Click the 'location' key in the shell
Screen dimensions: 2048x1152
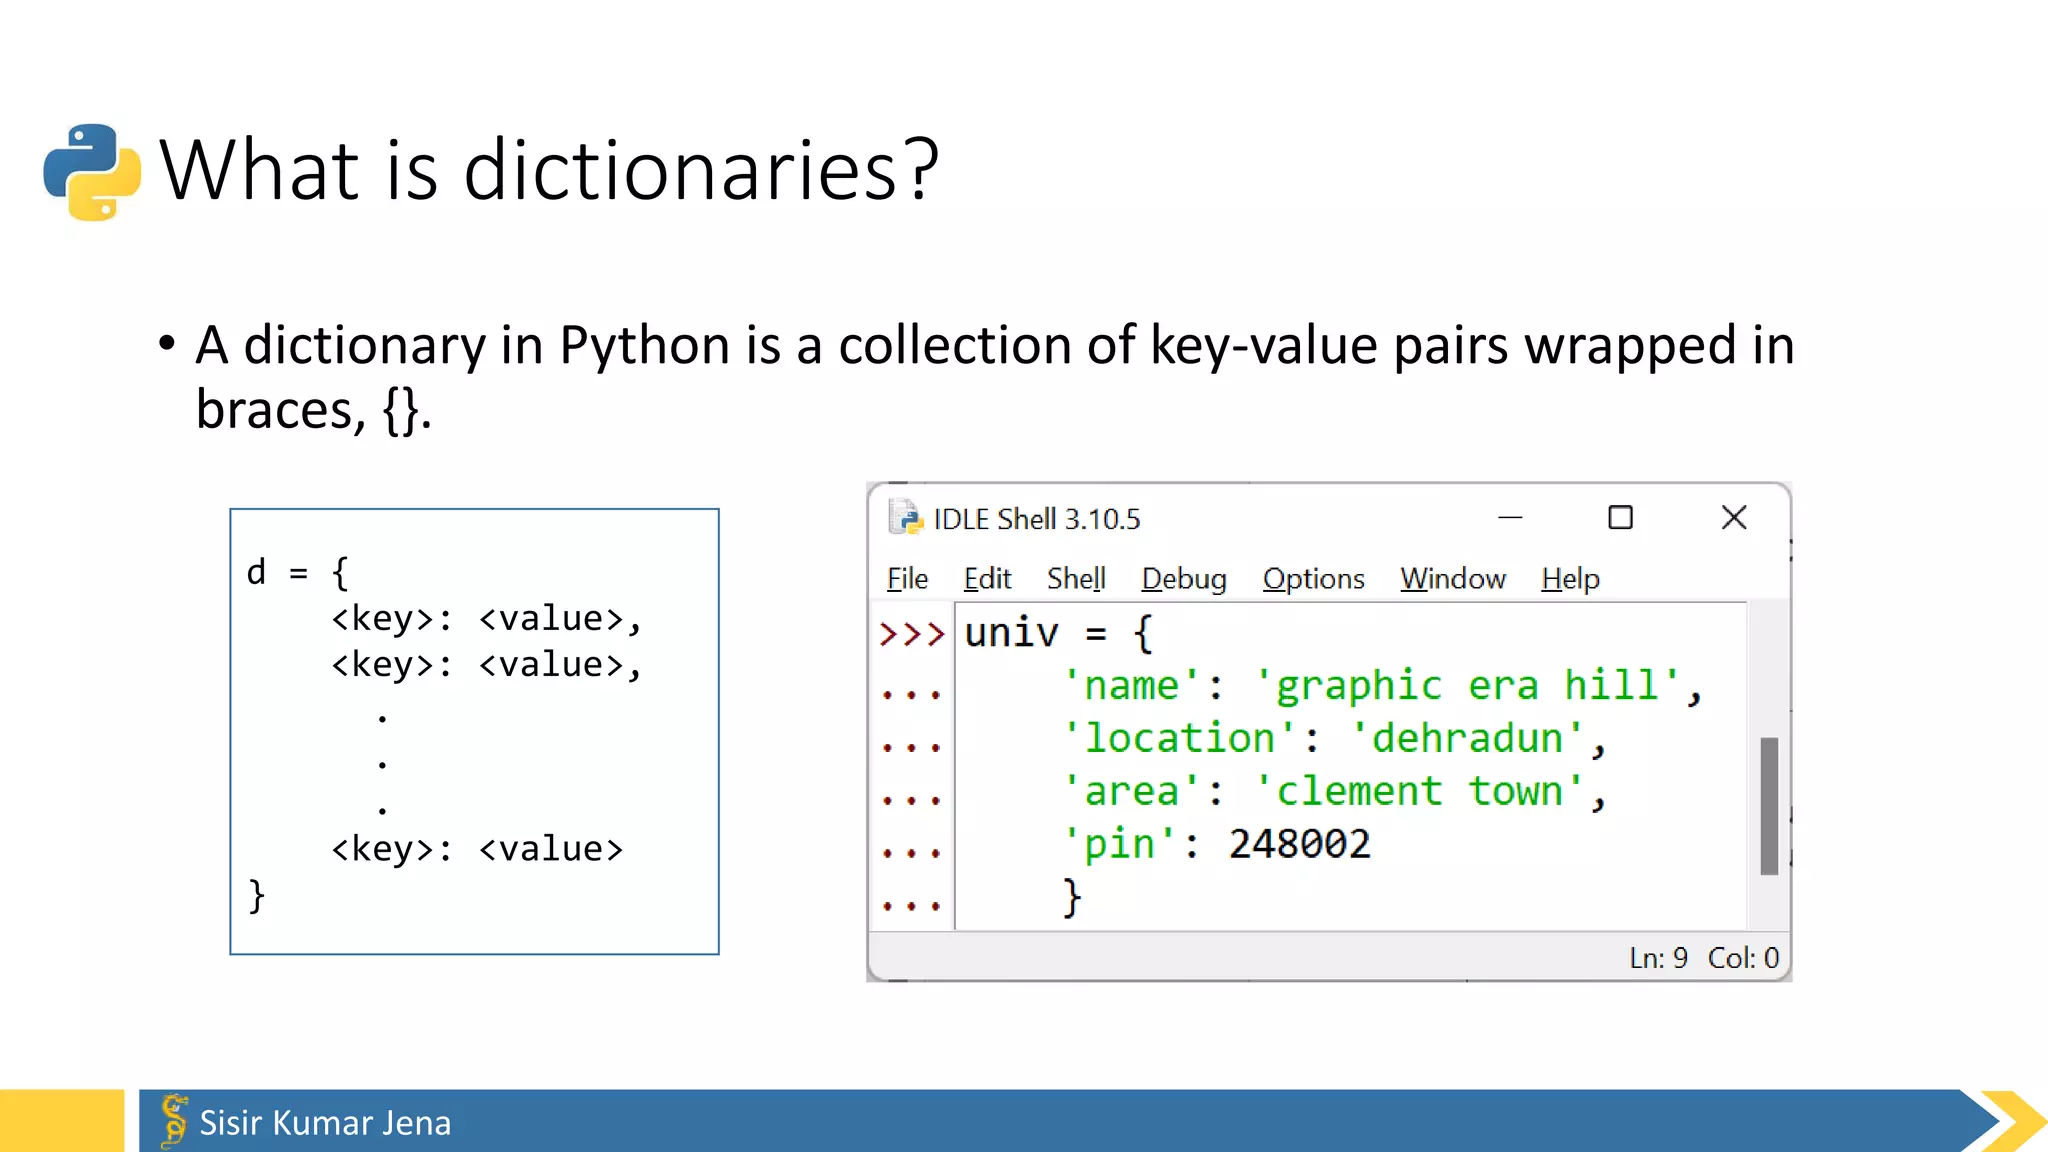click(x=1179, y=738)
